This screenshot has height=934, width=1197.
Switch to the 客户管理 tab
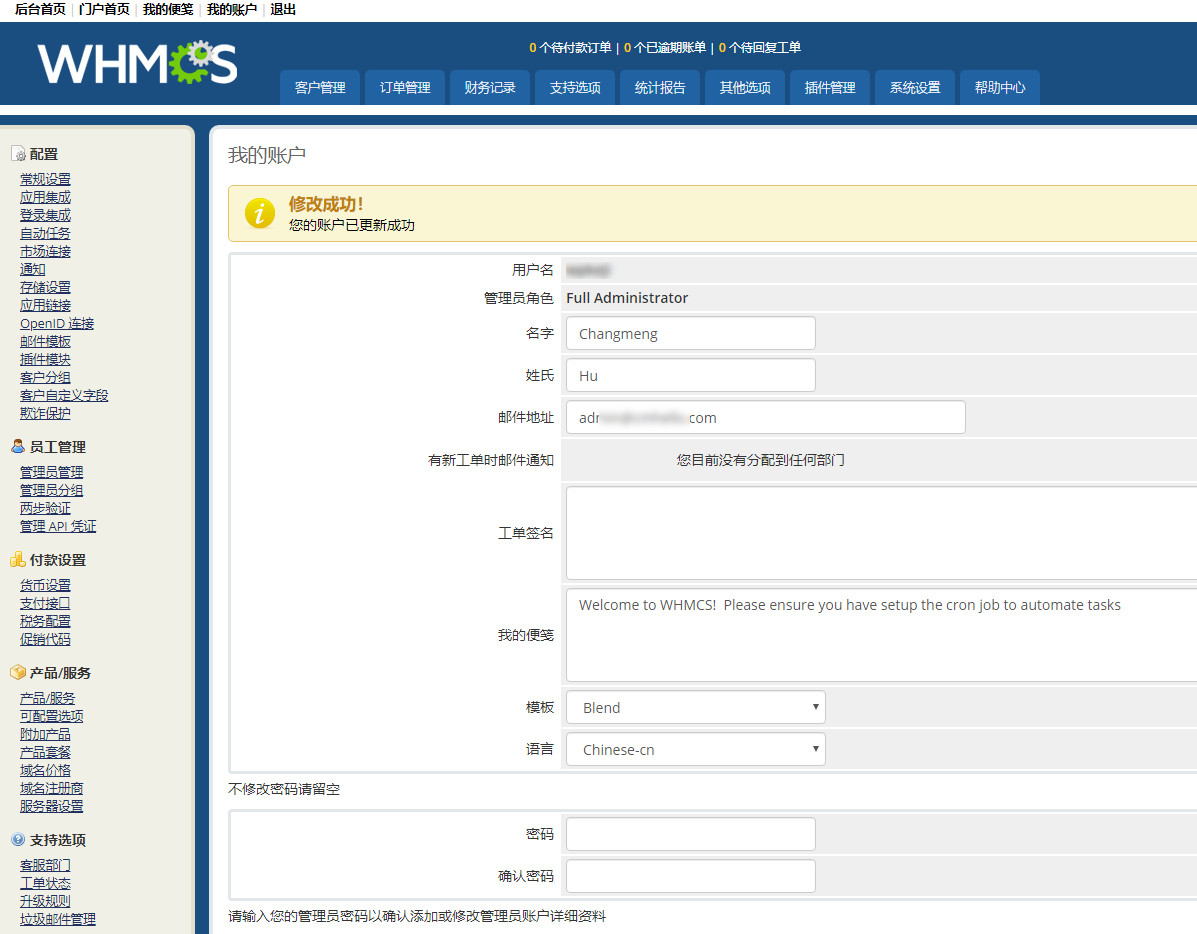point(319,87)
